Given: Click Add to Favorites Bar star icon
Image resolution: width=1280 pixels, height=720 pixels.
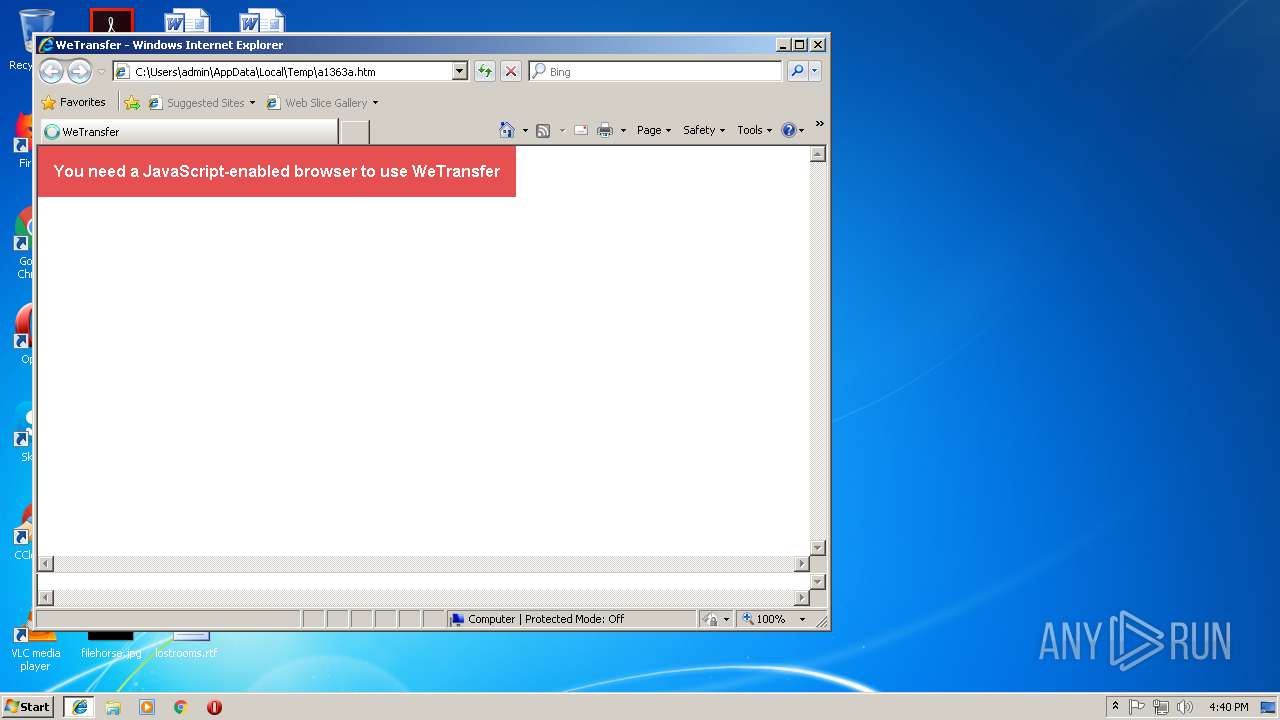Looking at the screenshot, I should 132,102.
